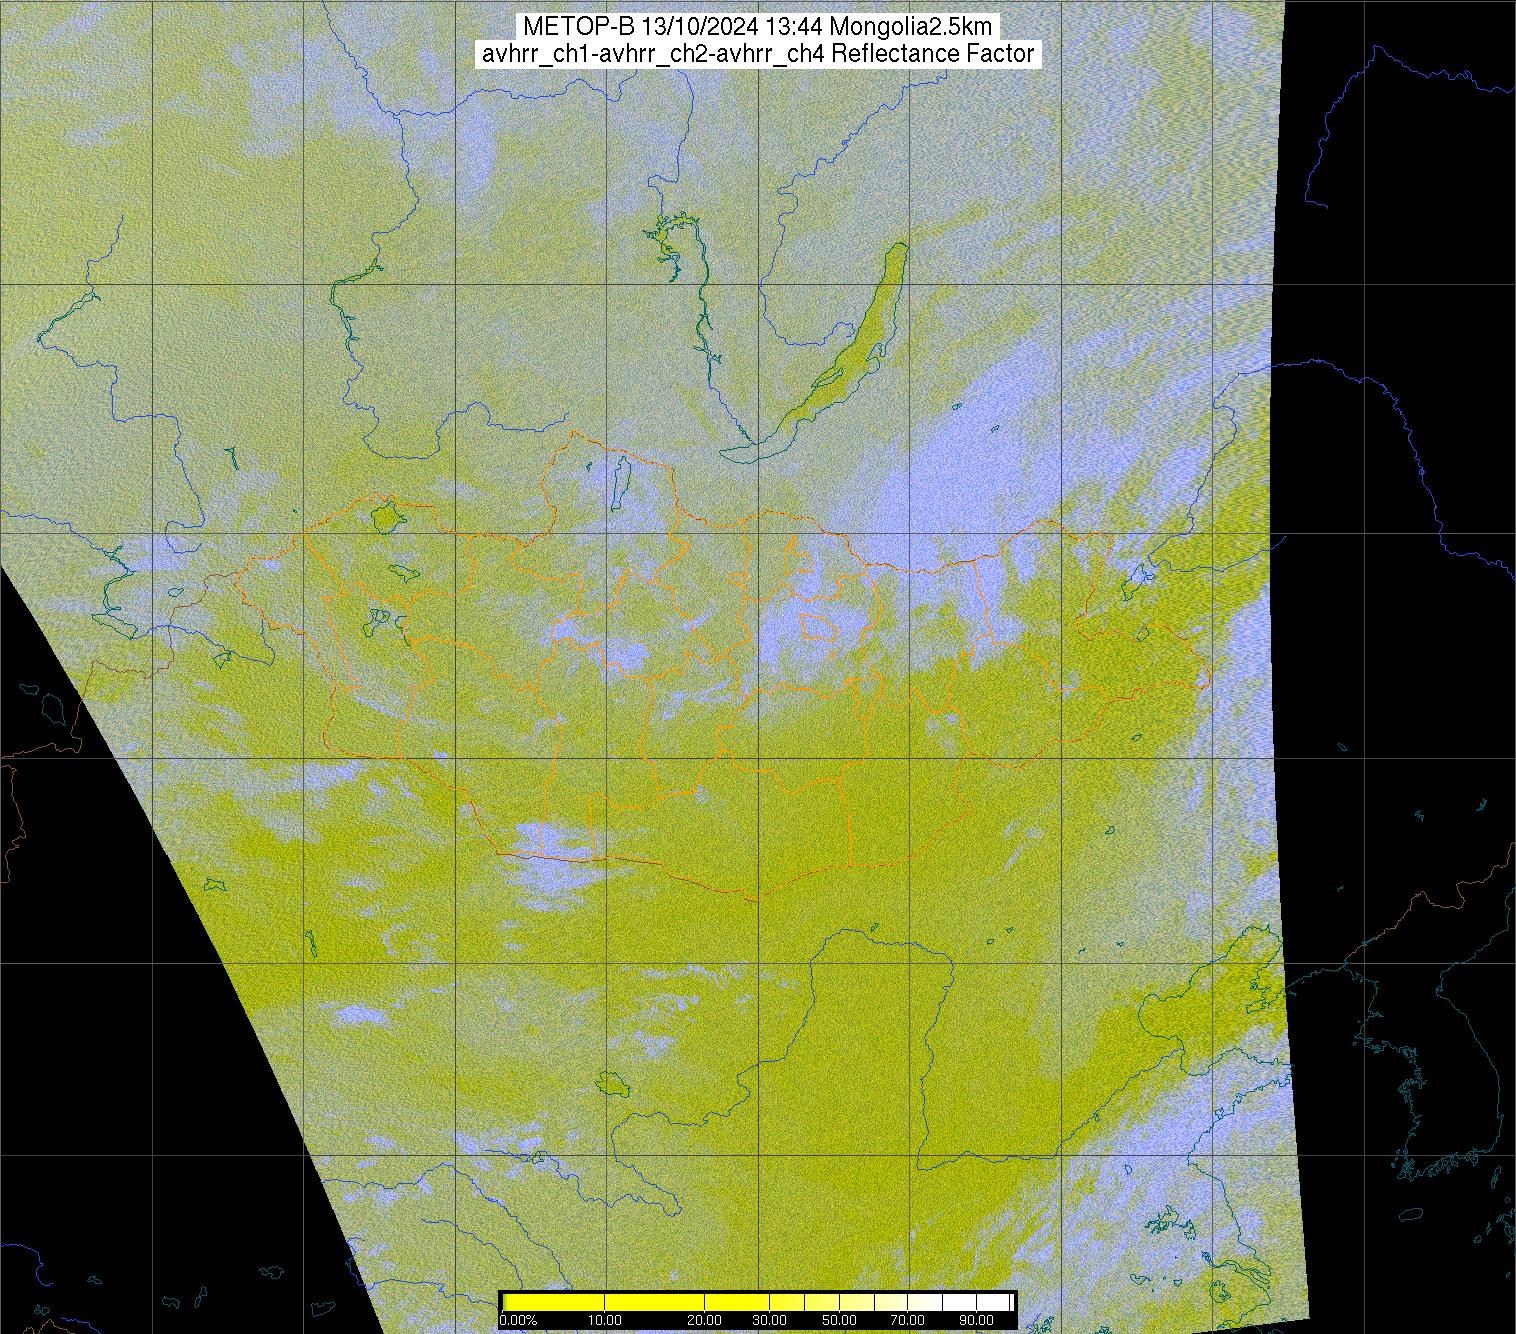1516x1334 pixels.
Task: Click the 20.00 colorbar label
Action: coord(705,1321)
